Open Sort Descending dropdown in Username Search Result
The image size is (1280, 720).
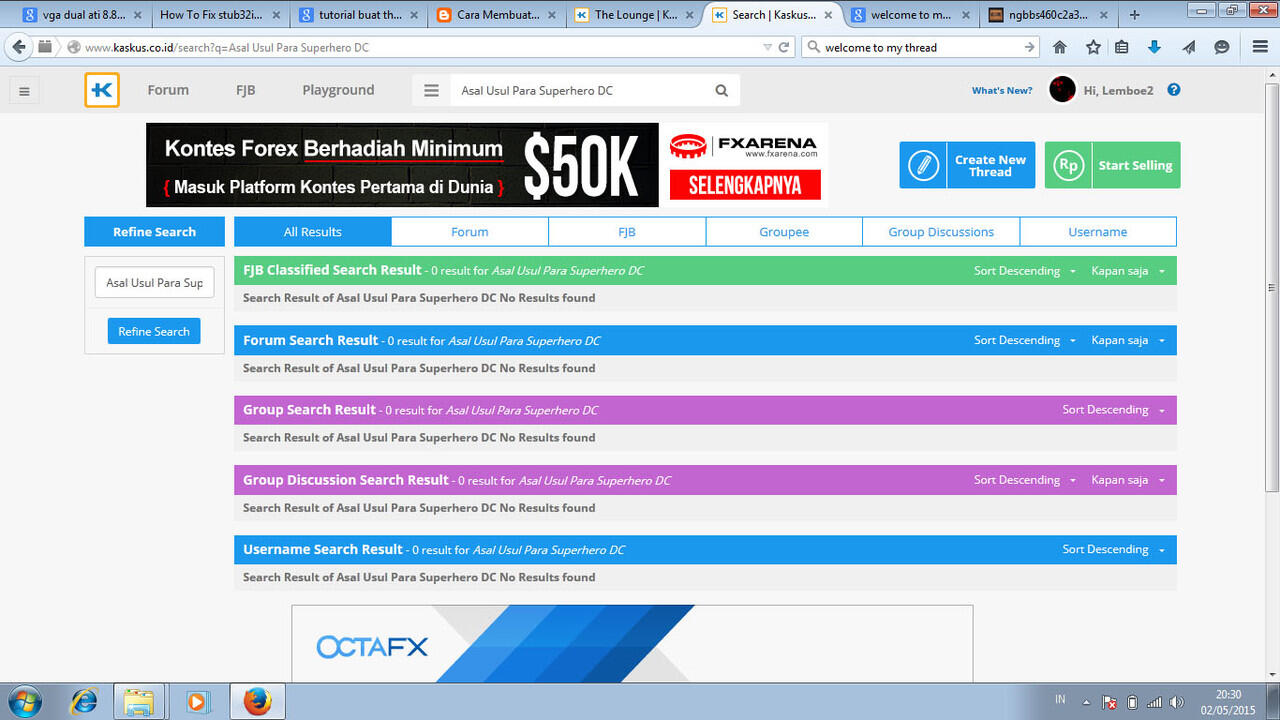(x=1113, y=549)
